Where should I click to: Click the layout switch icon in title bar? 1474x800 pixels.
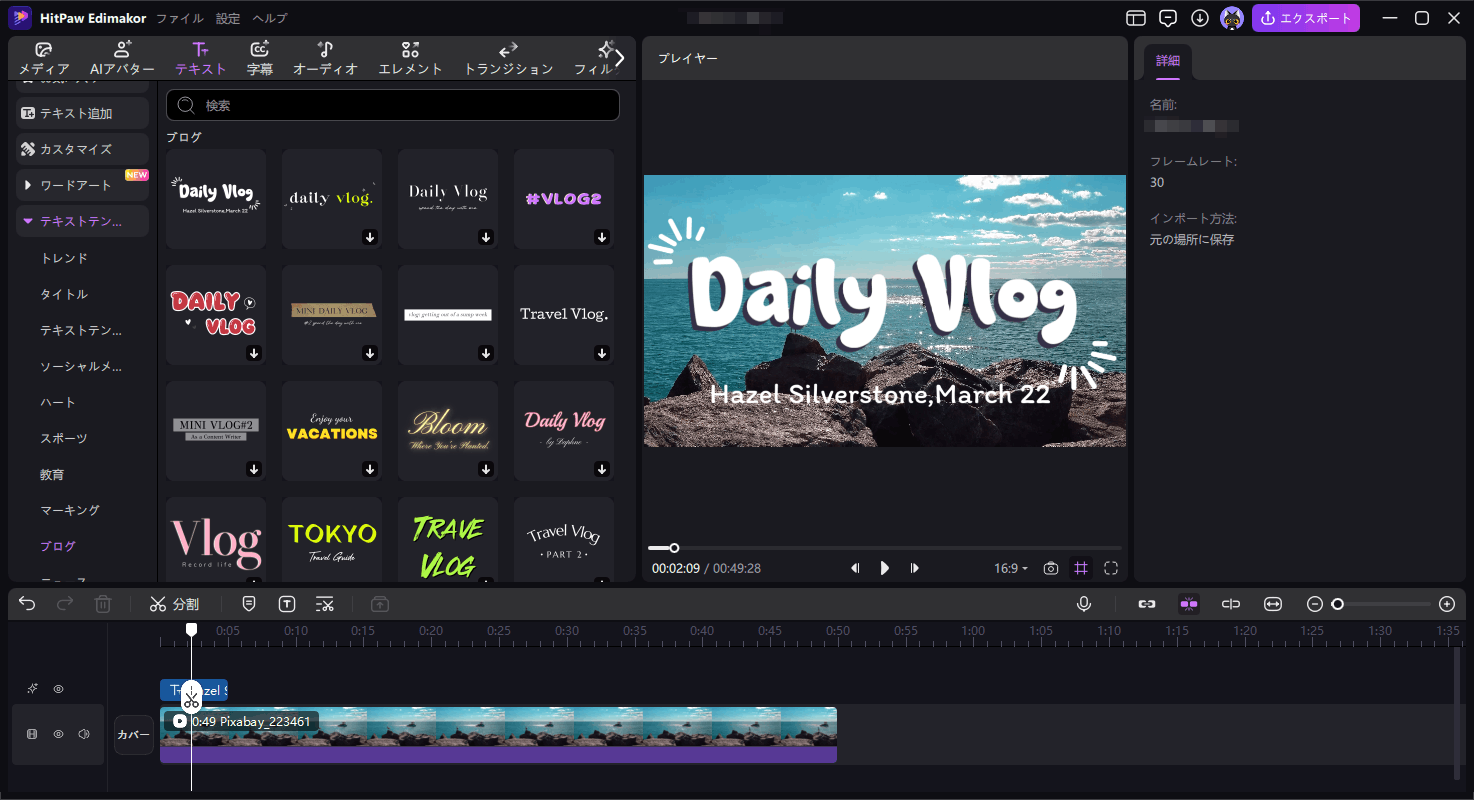click(1135, 18)
